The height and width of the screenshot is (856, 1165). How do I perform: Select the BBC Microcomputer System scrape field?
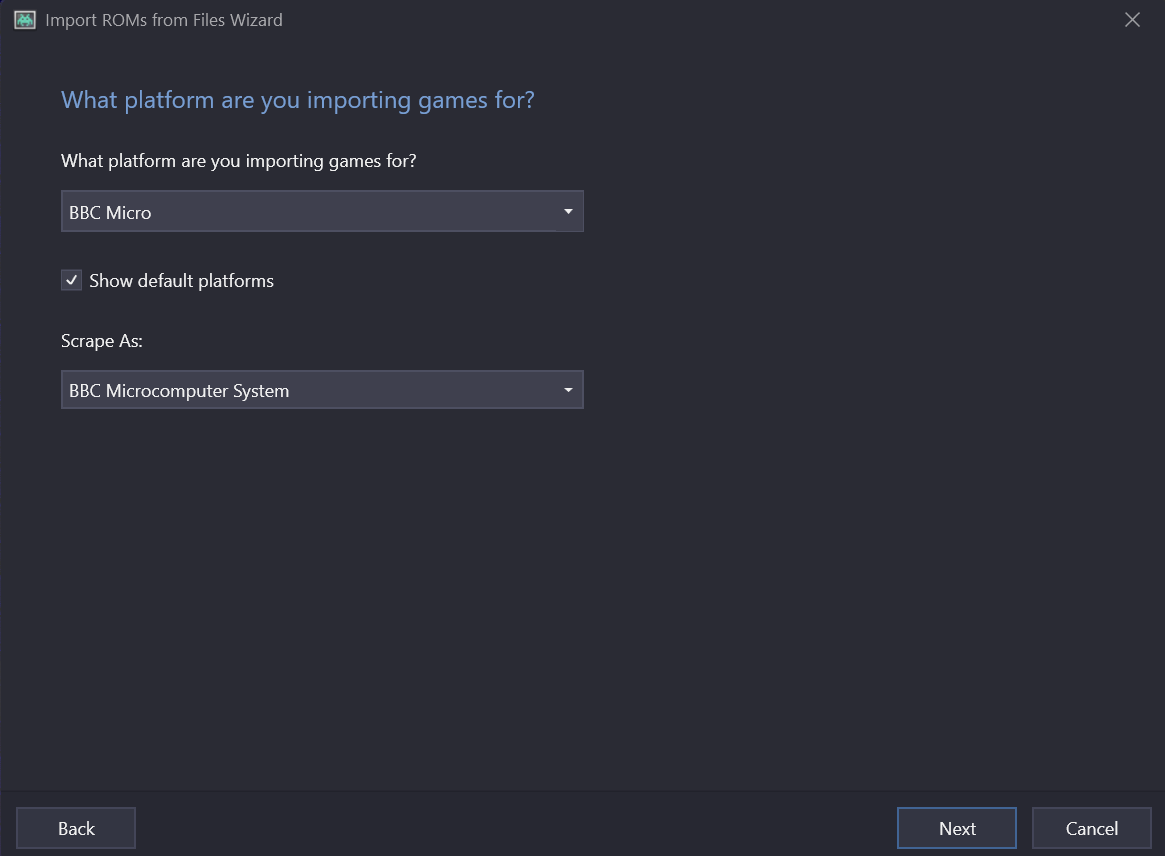(x=300, y=390)
